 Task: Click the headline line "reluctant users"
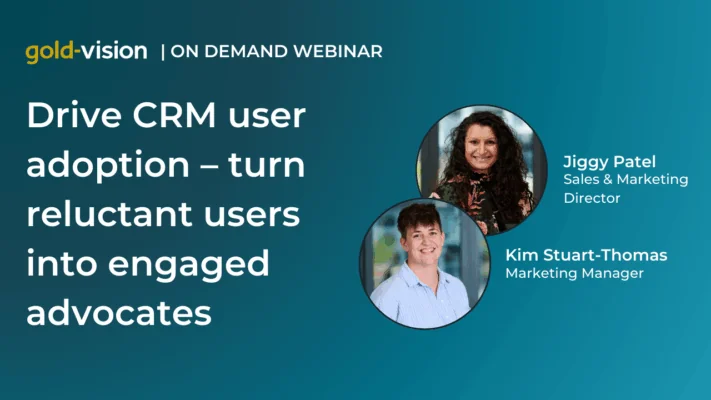[165, 214]
